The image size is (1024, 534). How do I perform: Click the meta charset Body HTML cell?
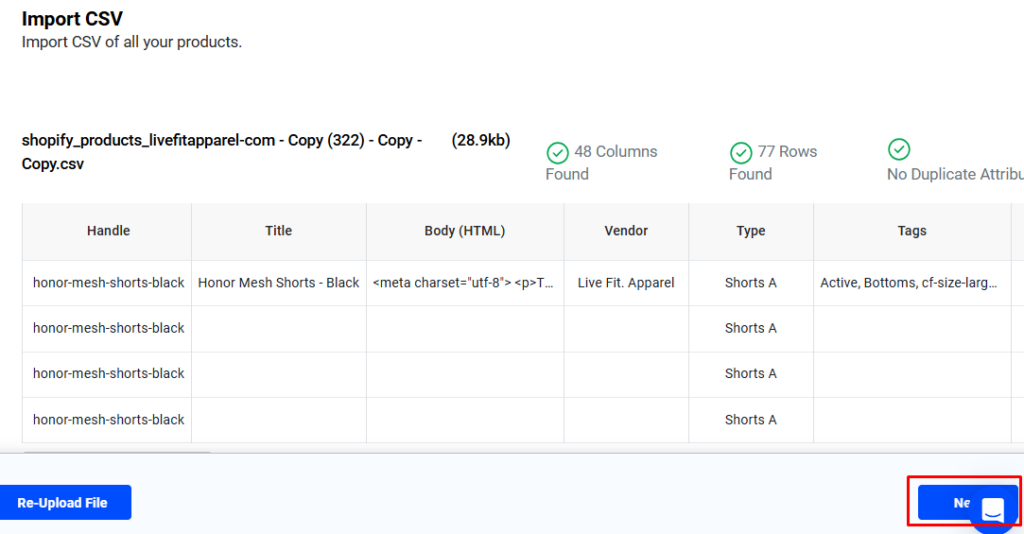pos(465,283)
